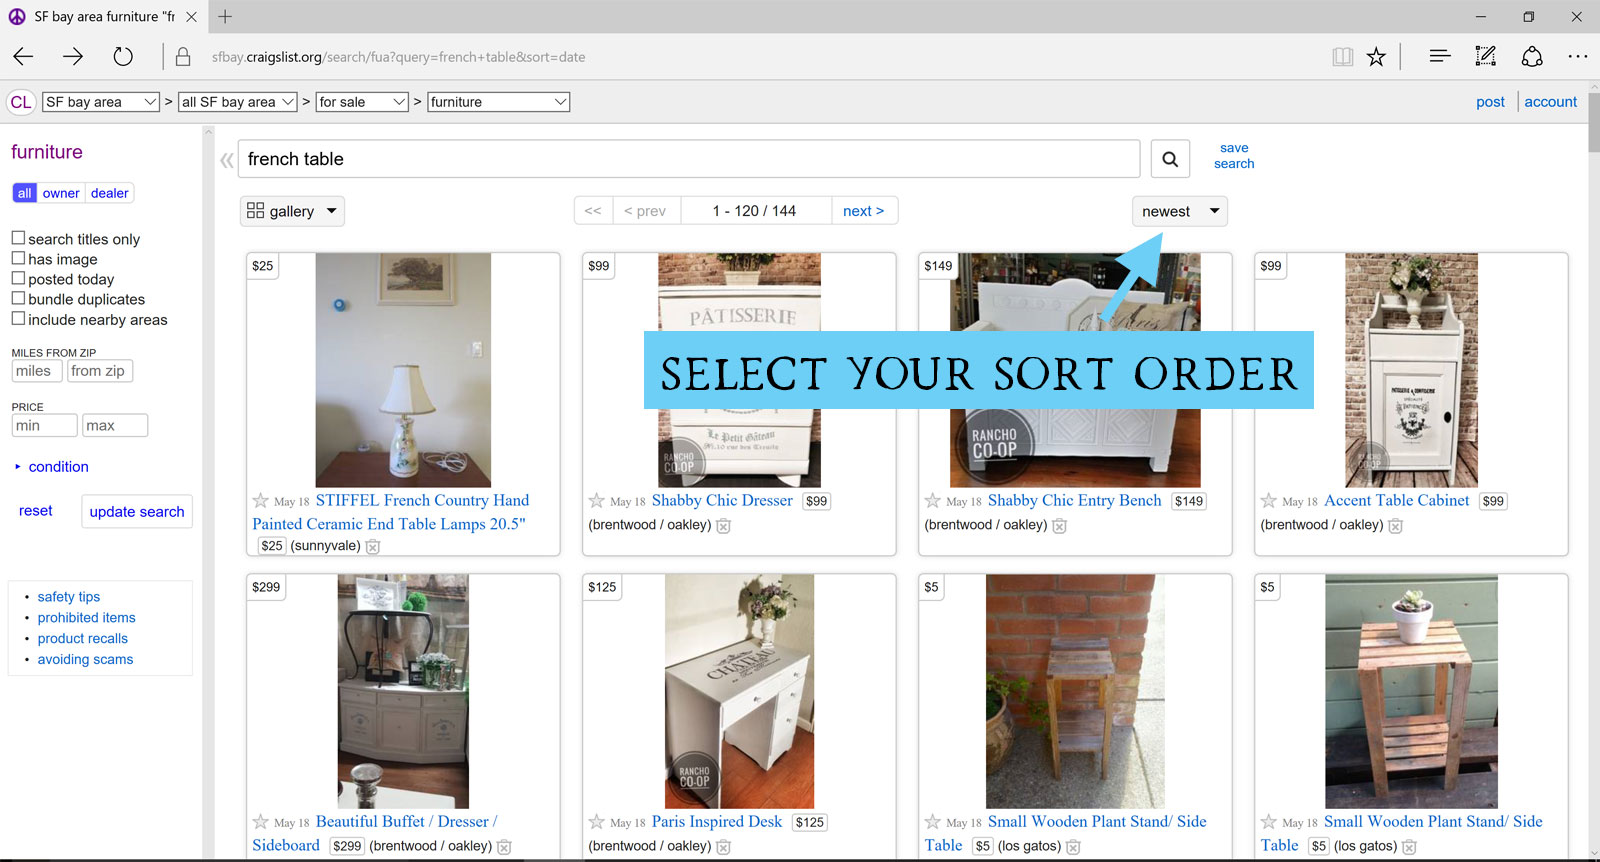The width and height of the screenshot is (1600, 862).
Task: Favorite the Shabby Chic Dresser listing star
Action: [x=596, y=501]
